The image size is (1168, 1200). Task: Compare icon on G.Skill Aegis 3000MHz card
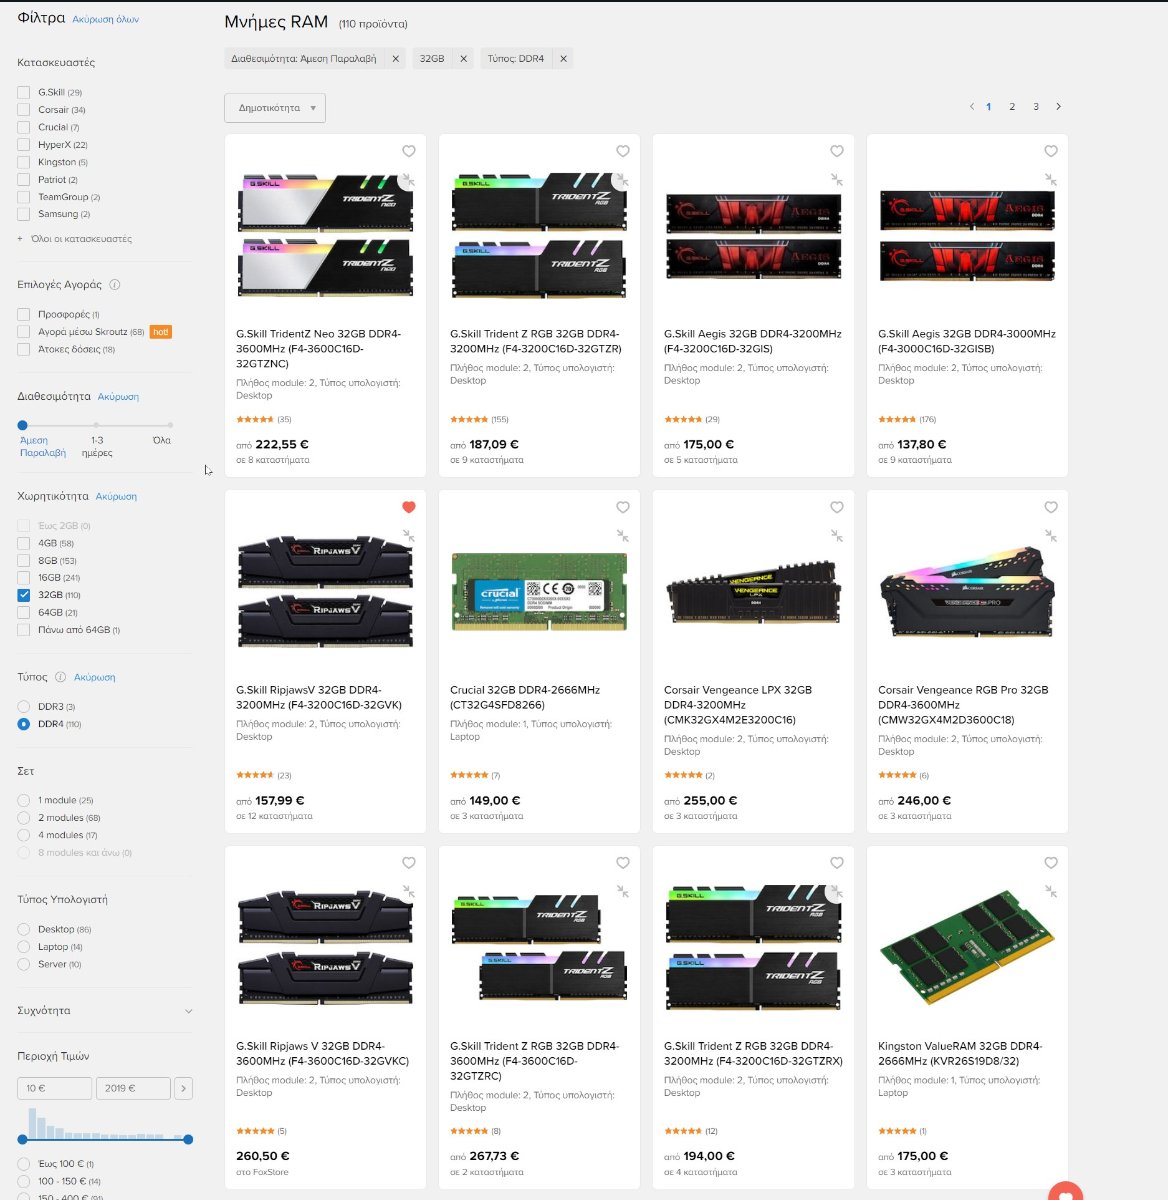click(1051, 180)
